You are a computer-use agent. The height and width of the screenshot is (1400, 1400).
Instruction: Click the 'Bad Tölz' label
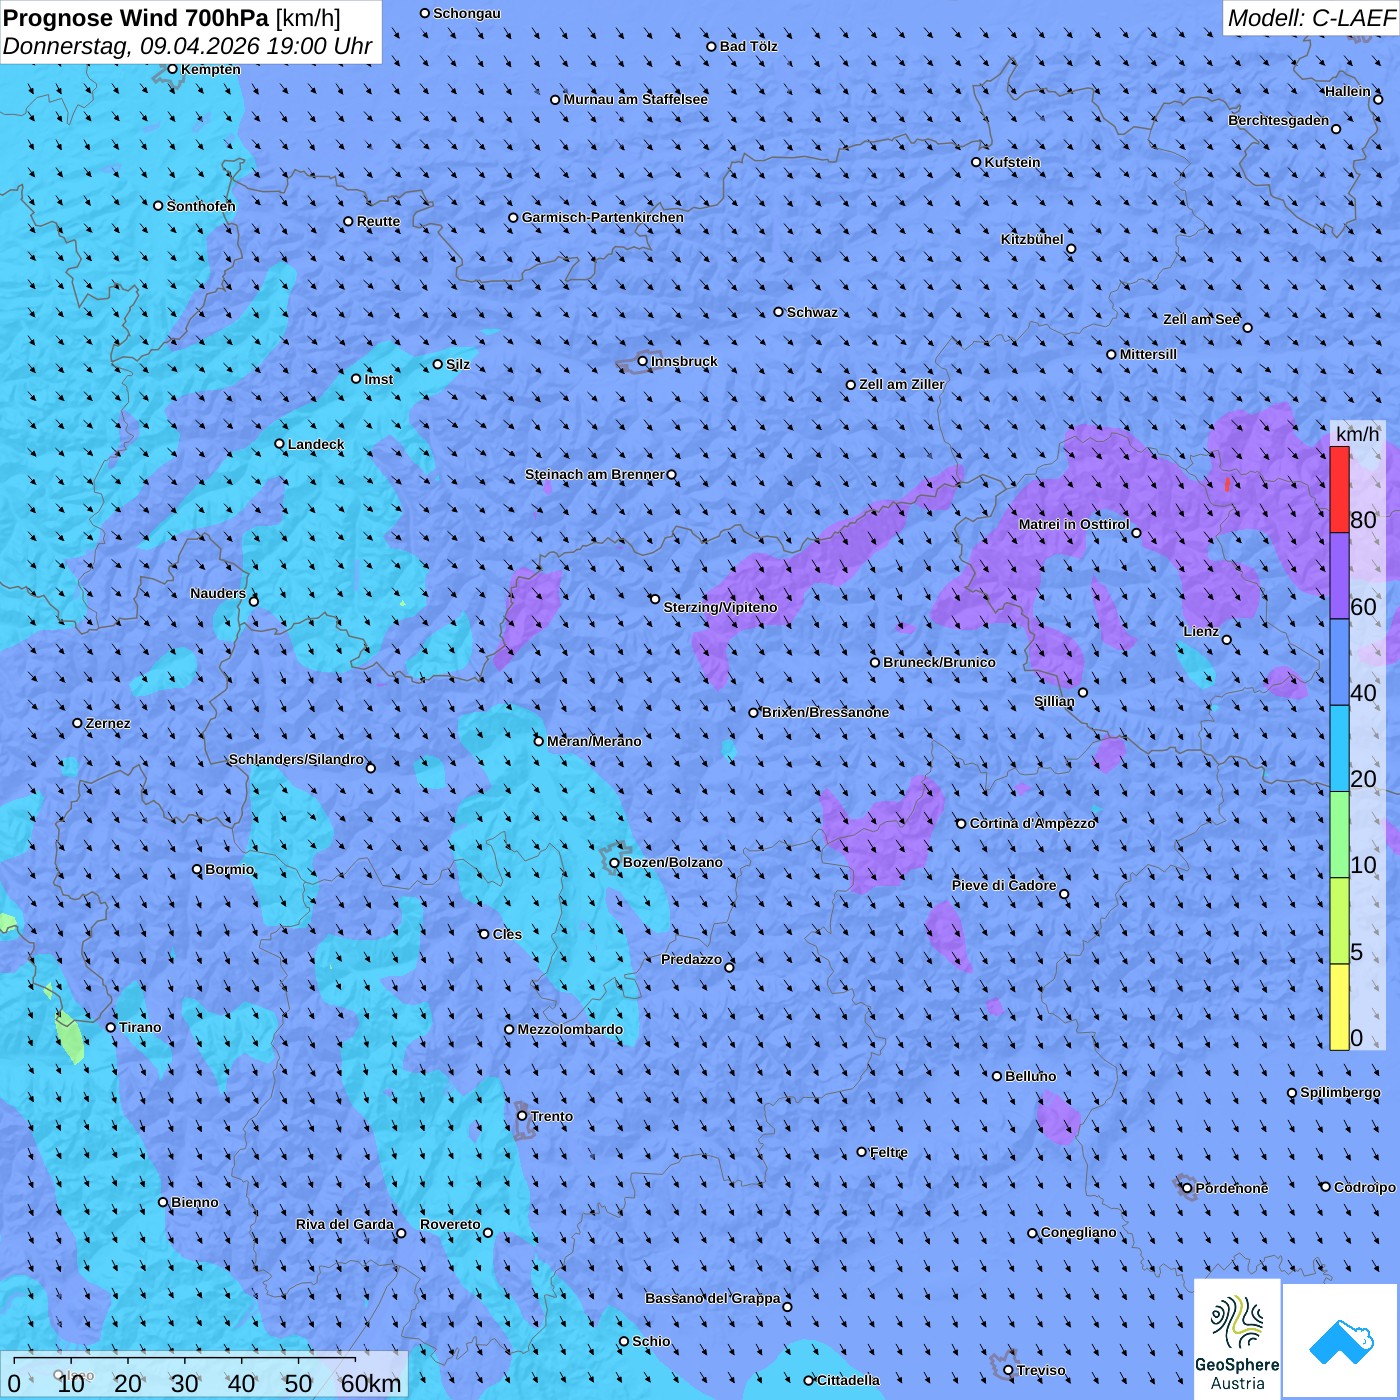tap(749, 46)
